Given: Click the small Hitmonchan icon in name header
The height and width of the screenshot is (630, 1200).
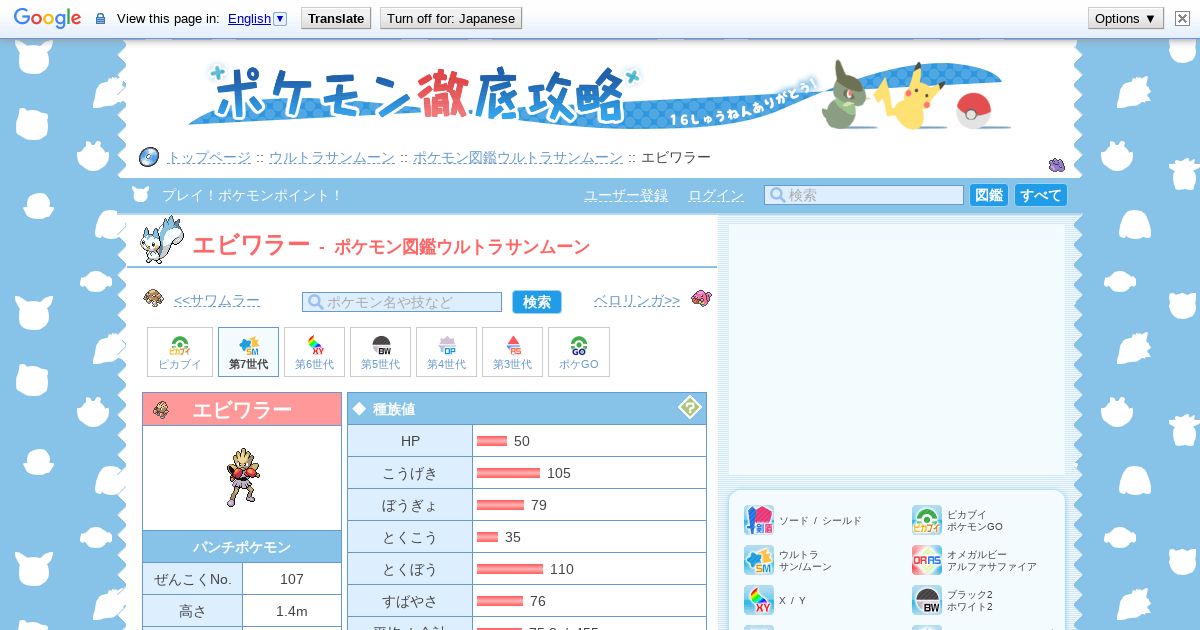Looking at the screenshot, I should [161, 410].
